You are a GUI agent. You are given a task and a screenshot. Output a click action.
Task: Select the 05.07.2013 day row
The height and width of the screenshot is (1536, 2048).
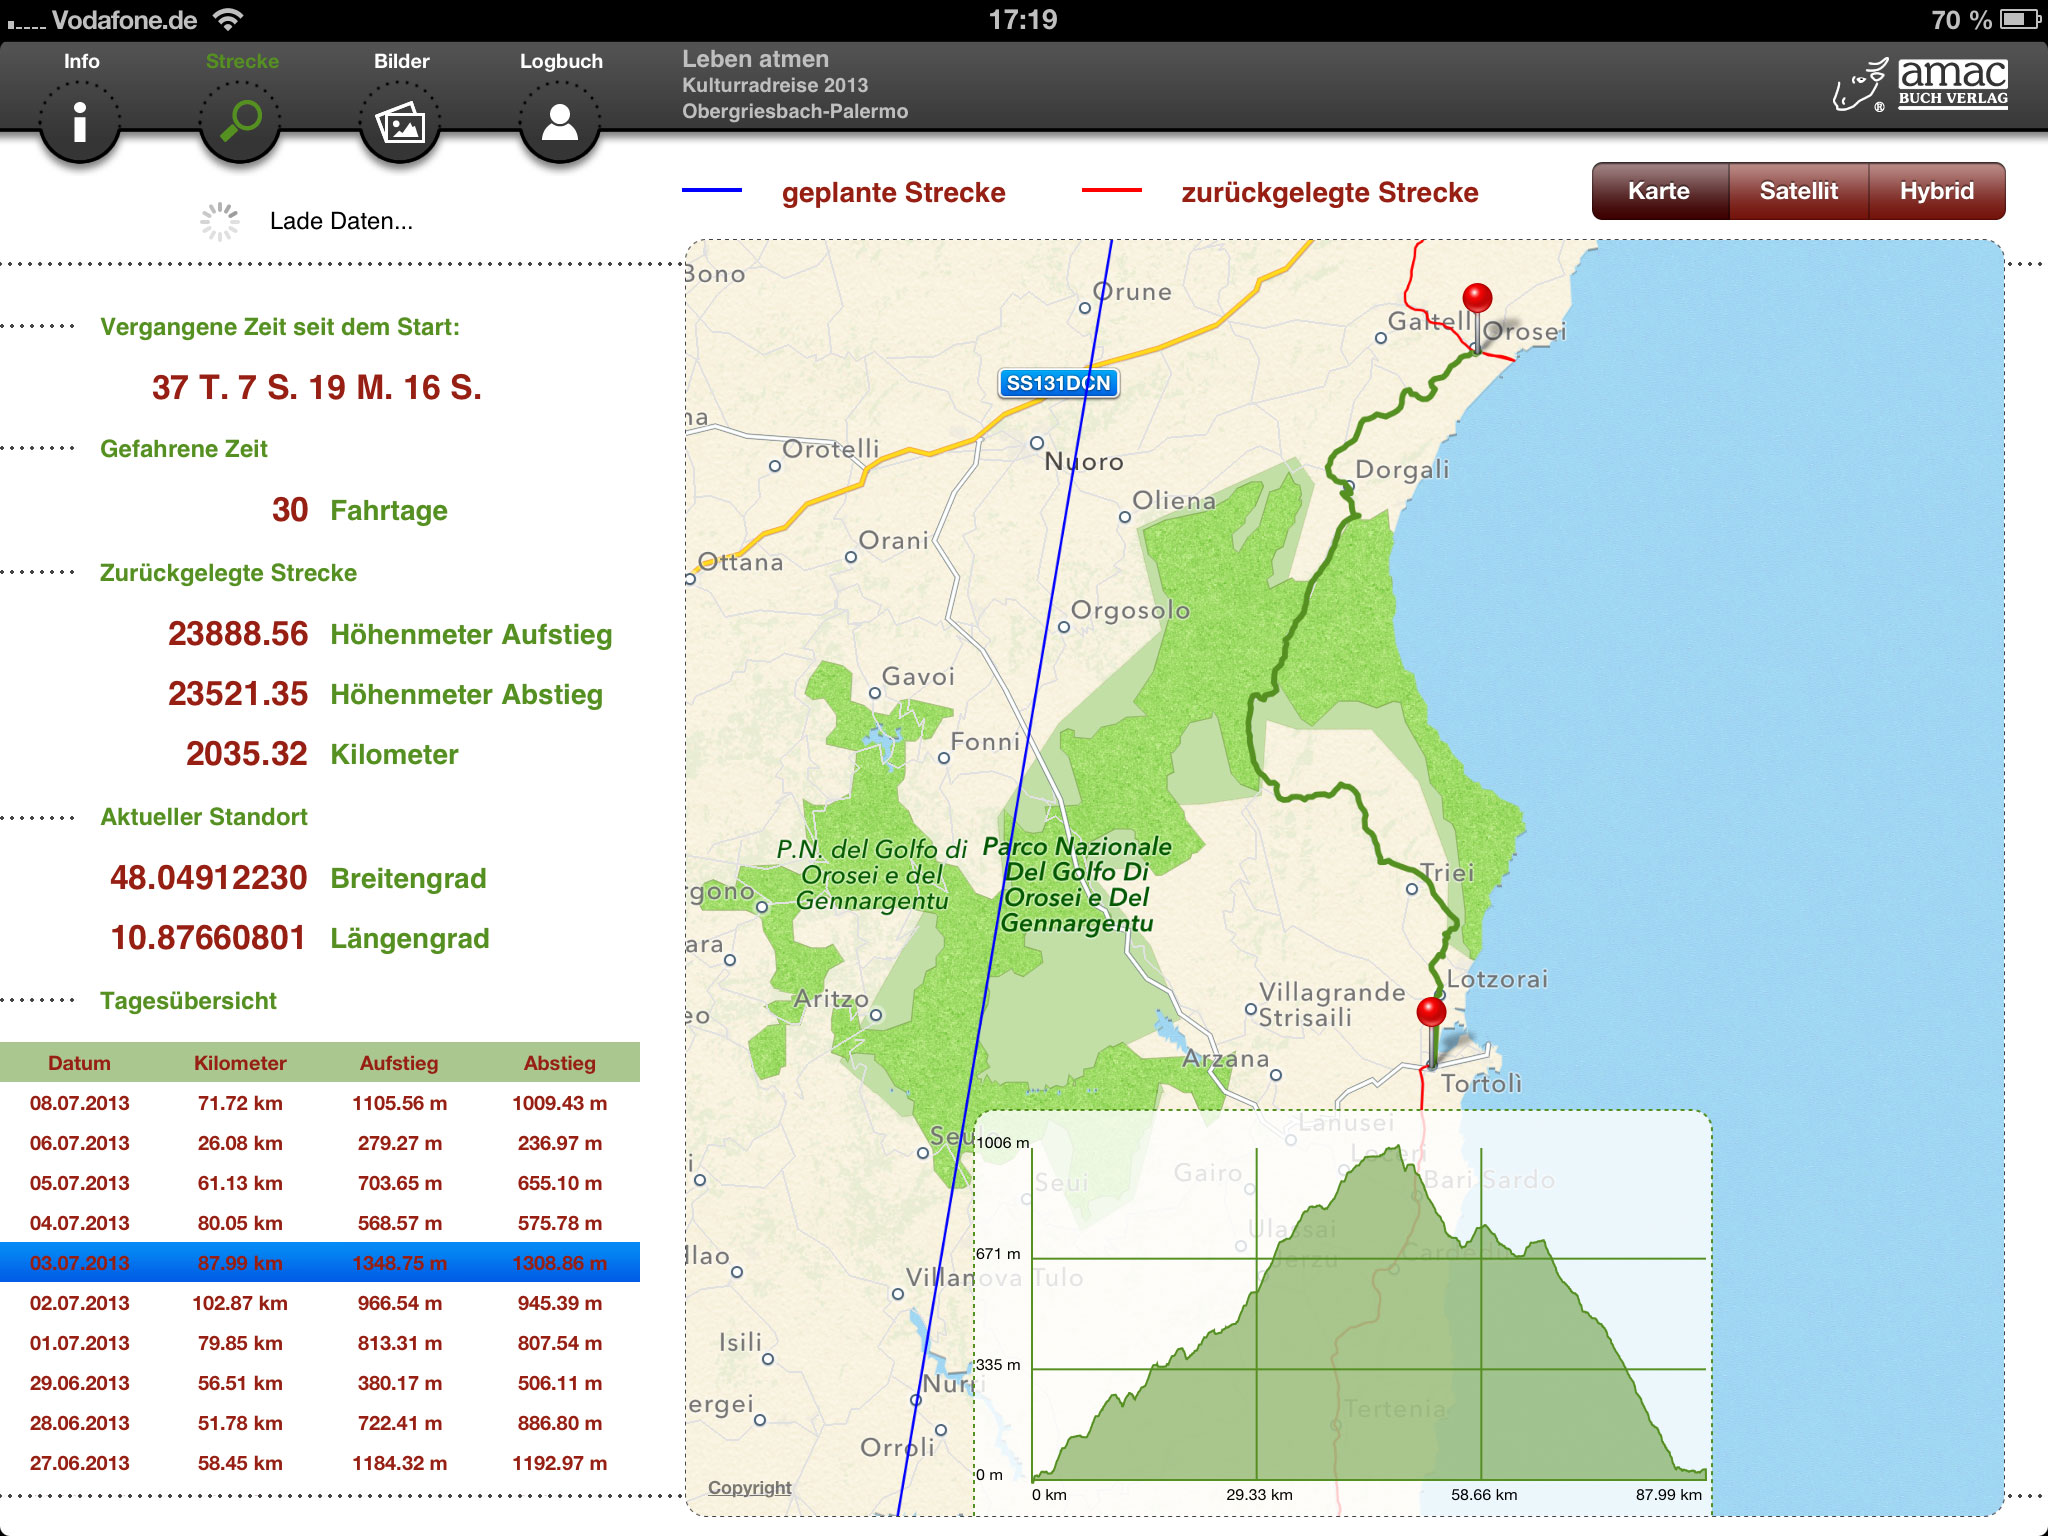point(320,1183)
